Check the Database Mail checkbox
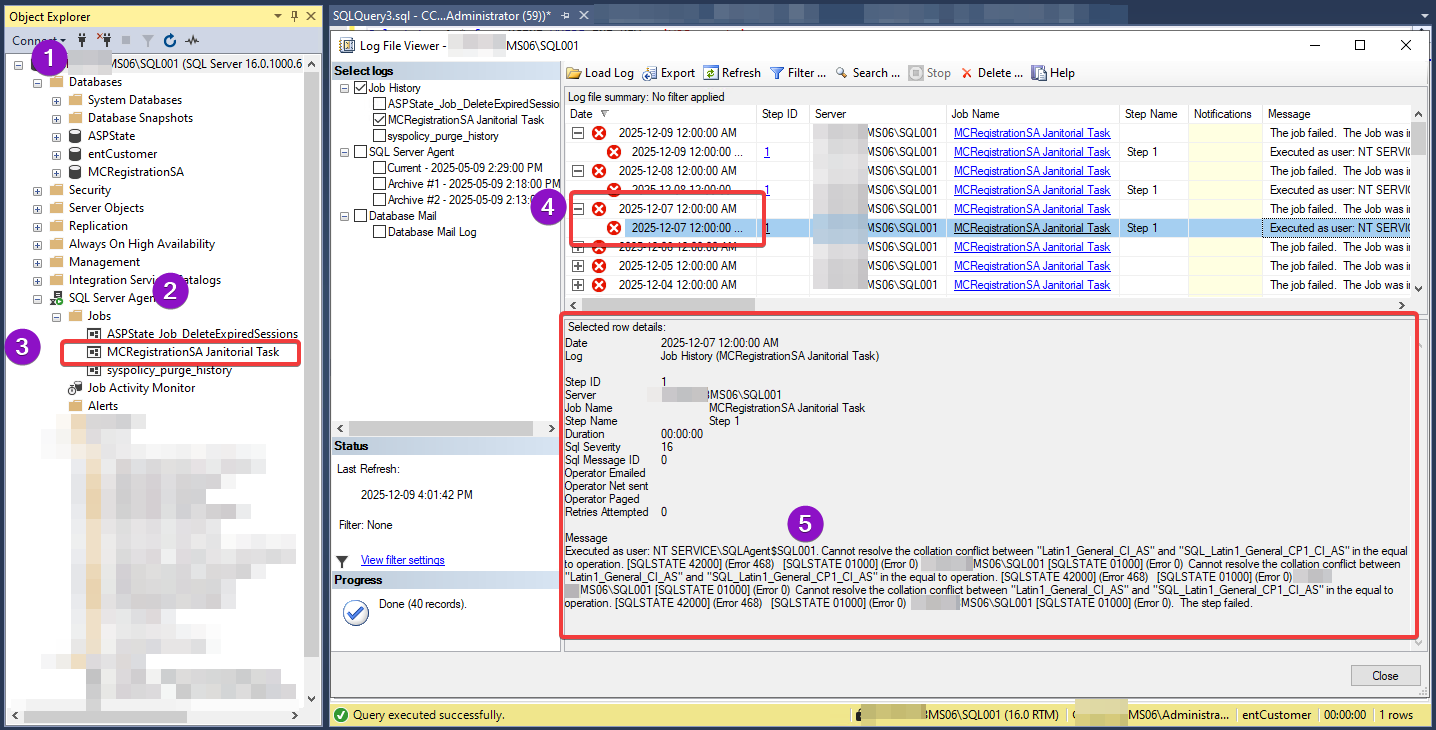 (360, 216)
